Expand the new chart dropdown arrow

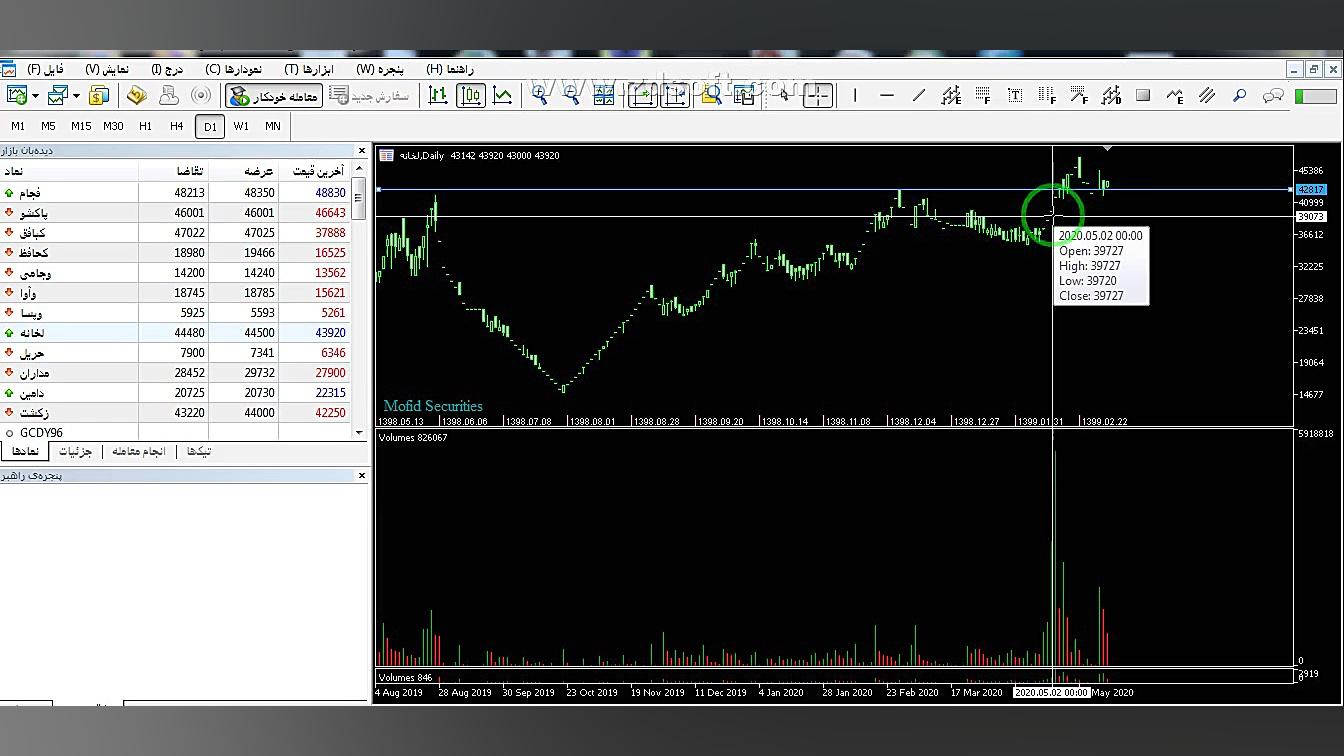point(35,96)
